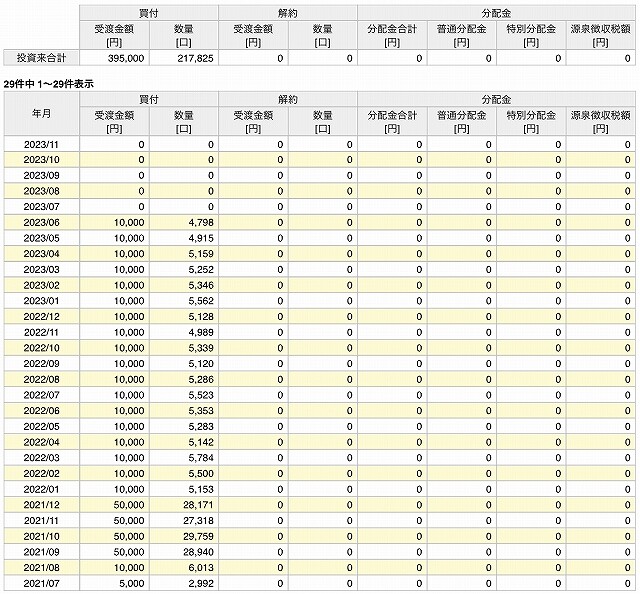Click quantity 4,989 for 2022/11

201,332
